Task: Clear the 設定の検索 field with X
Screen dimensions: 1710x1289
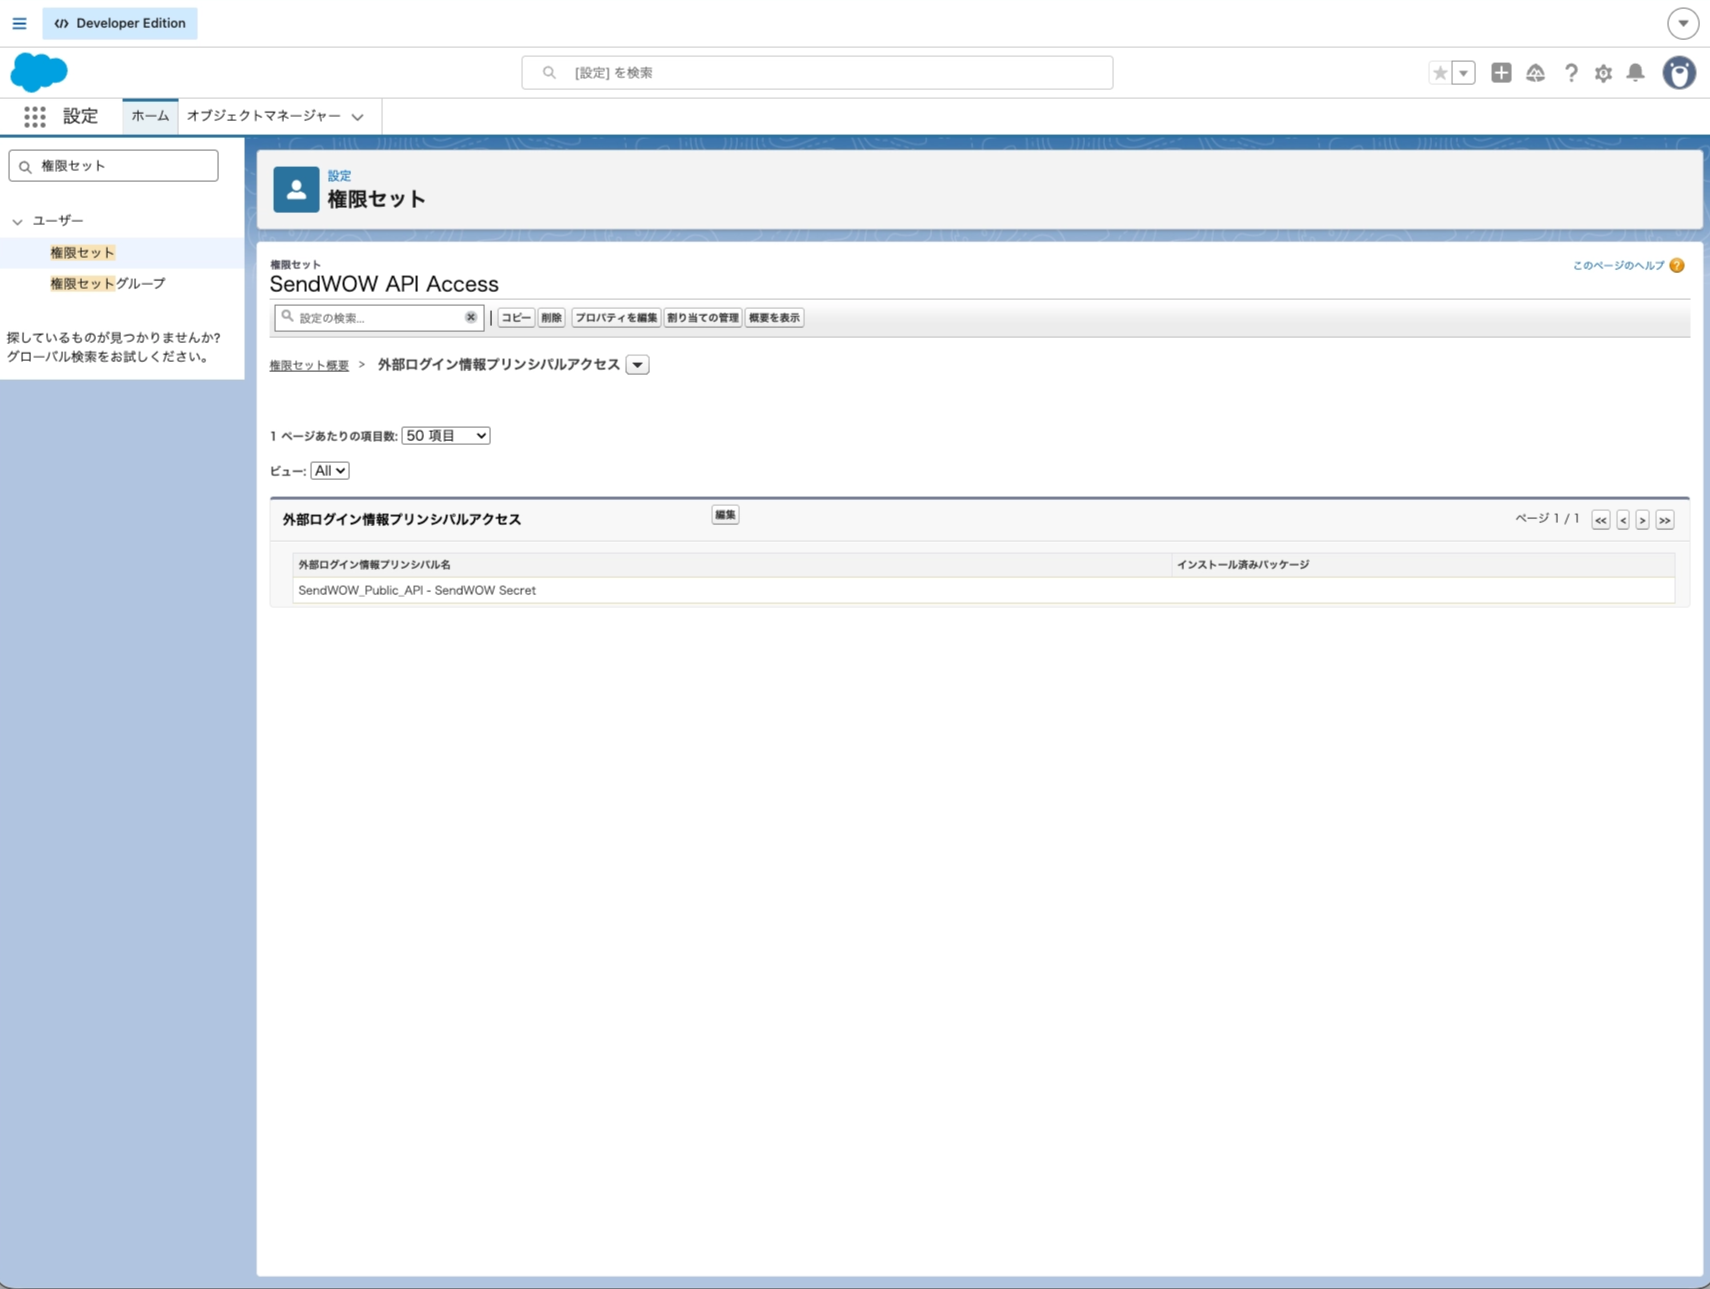Action: [471, 317]
